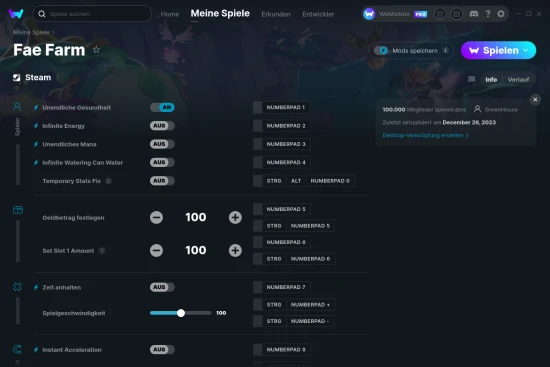Image resolution: width=550 pixels, height=367 pixels.
Task: Click the Steam platform label
Action: click(38, 78)
